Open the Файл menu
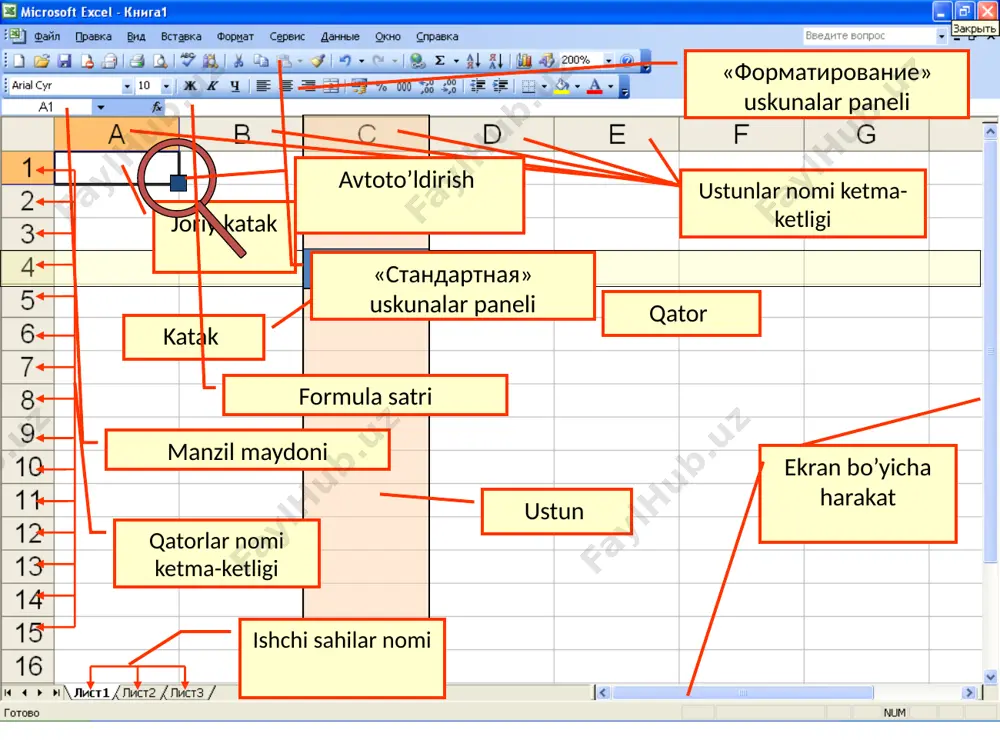1000x750 pixels. click(x=47, y=37)
